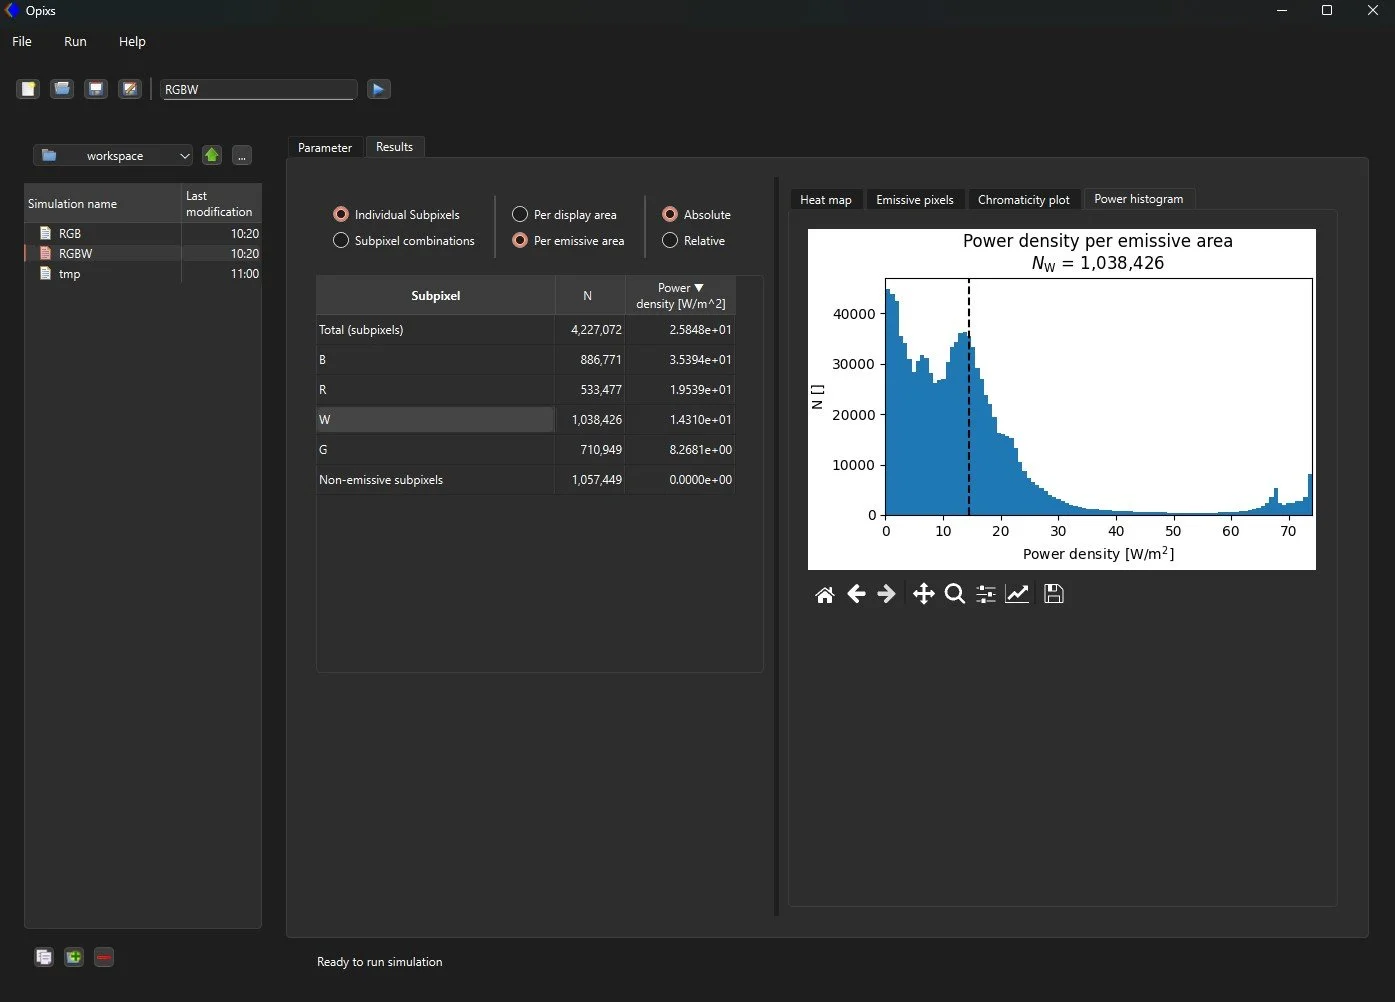Click the edit parameters icon next to save
The image size is (1395, 1002).
(x=129, y=89)
